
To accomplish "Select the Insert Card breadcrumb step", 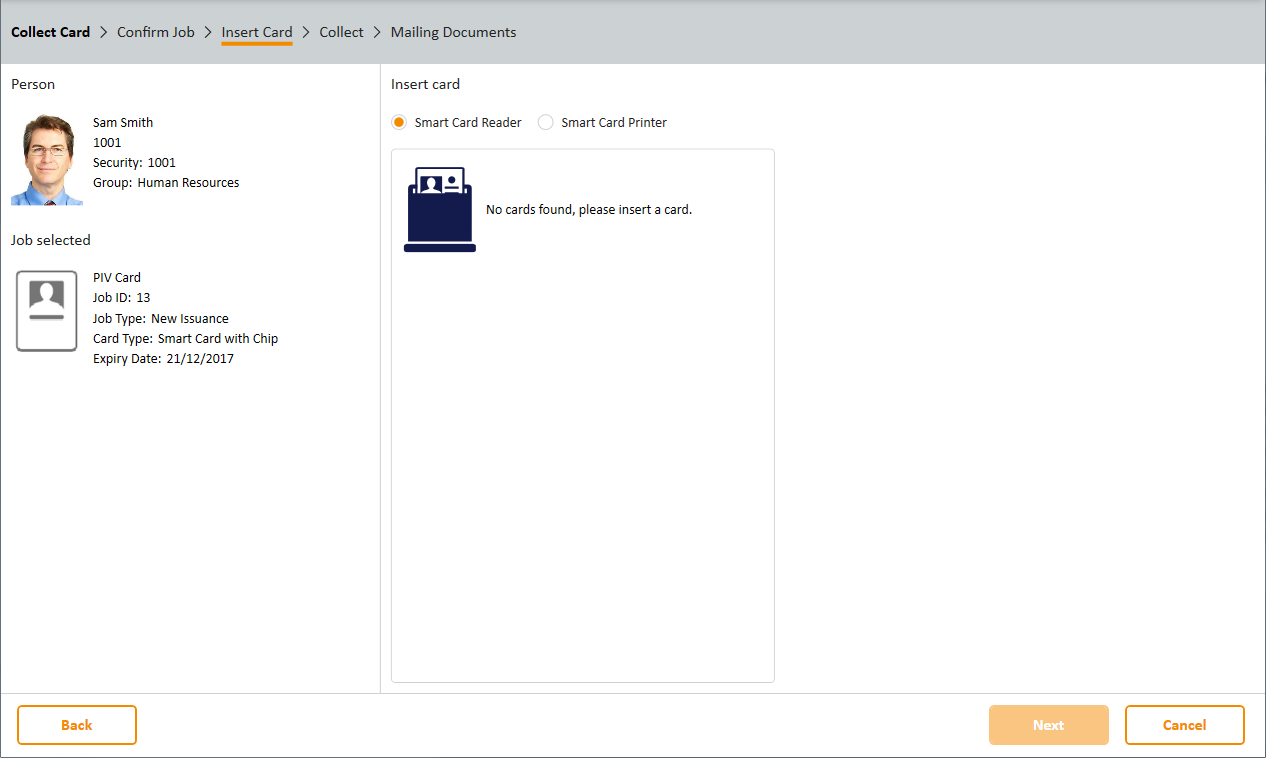I will tap(257, 32).
